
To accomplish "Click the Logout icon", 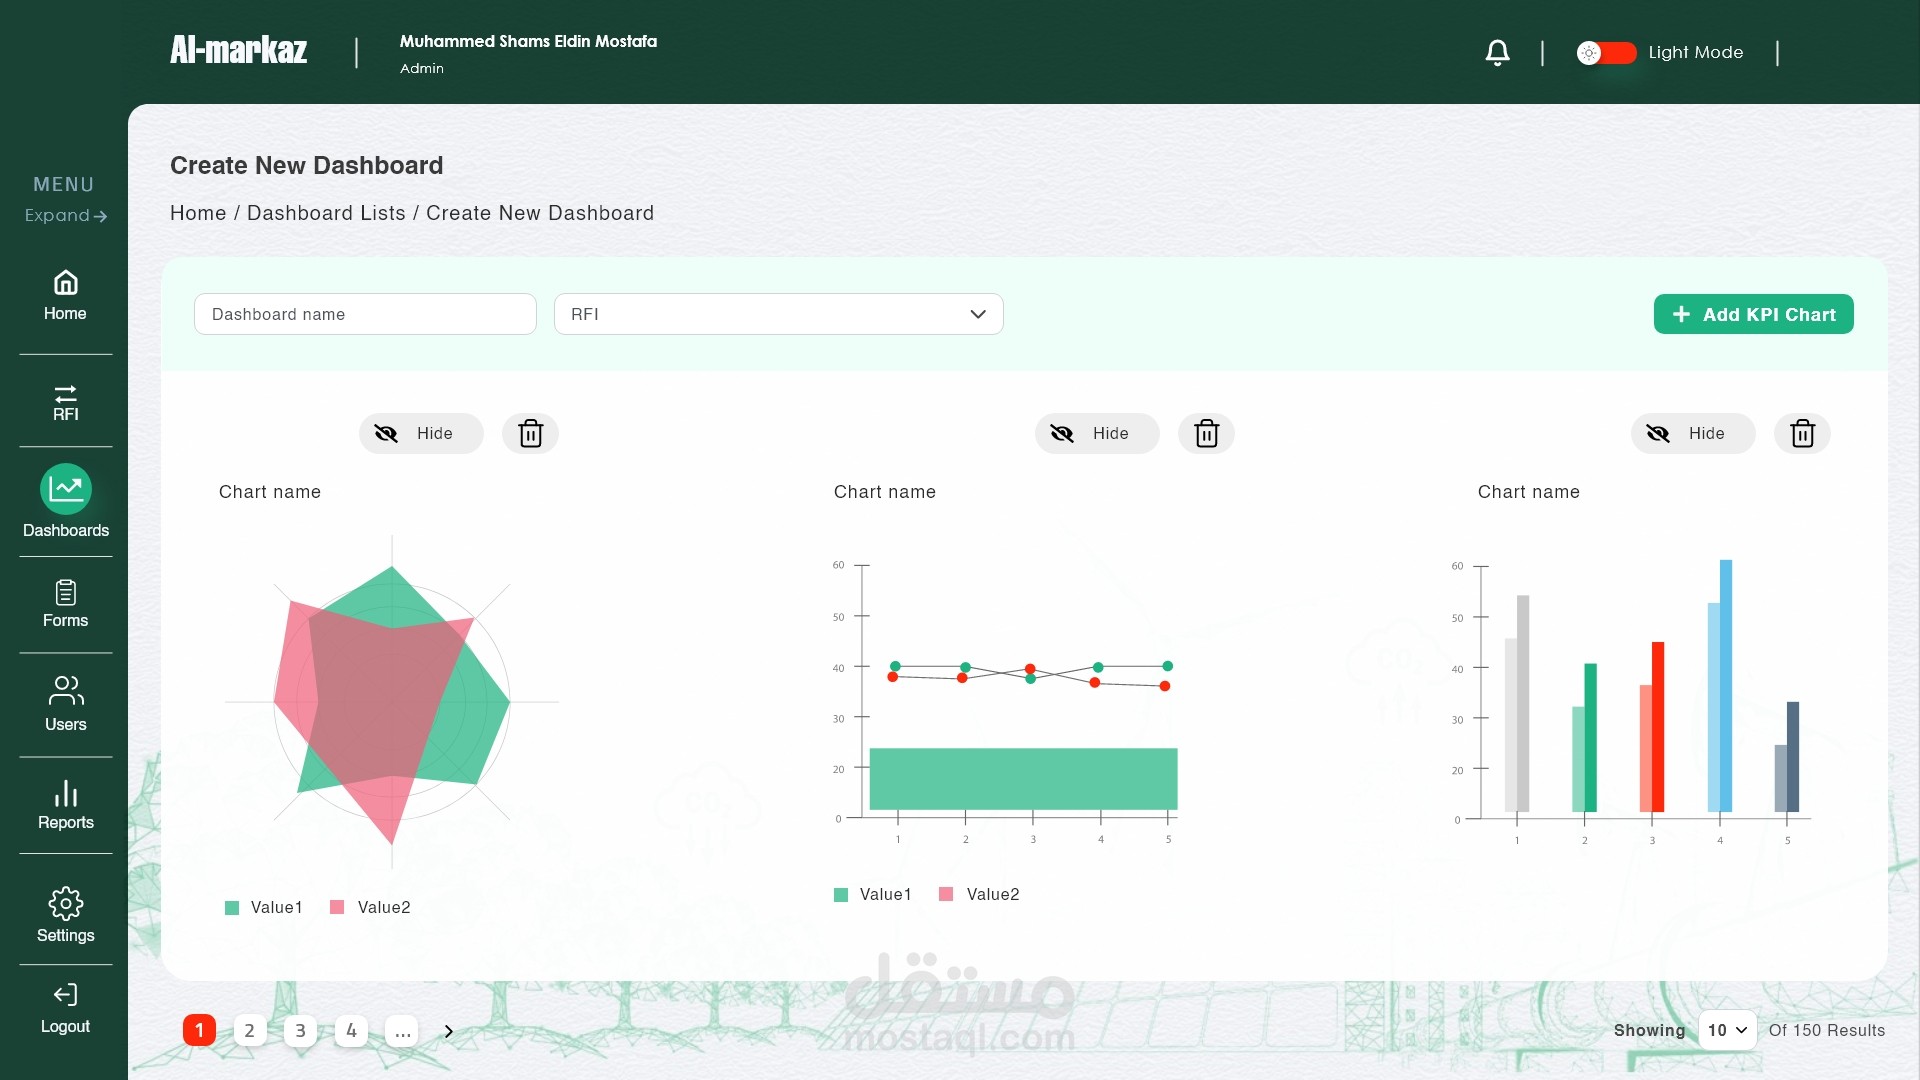I will point(65,1008).
